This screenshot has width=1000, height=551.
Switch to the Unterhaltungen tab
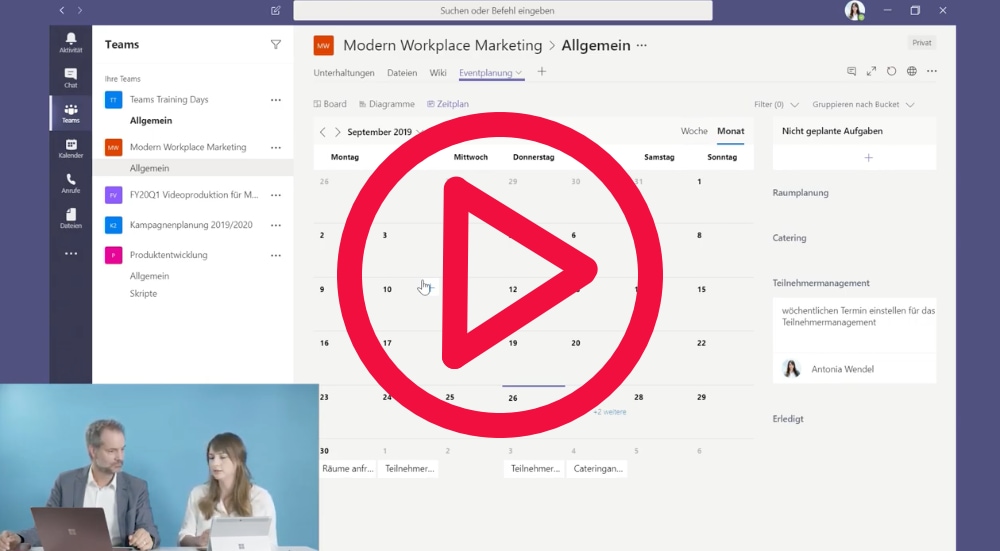pyautogui.click(x=344, y=73)
